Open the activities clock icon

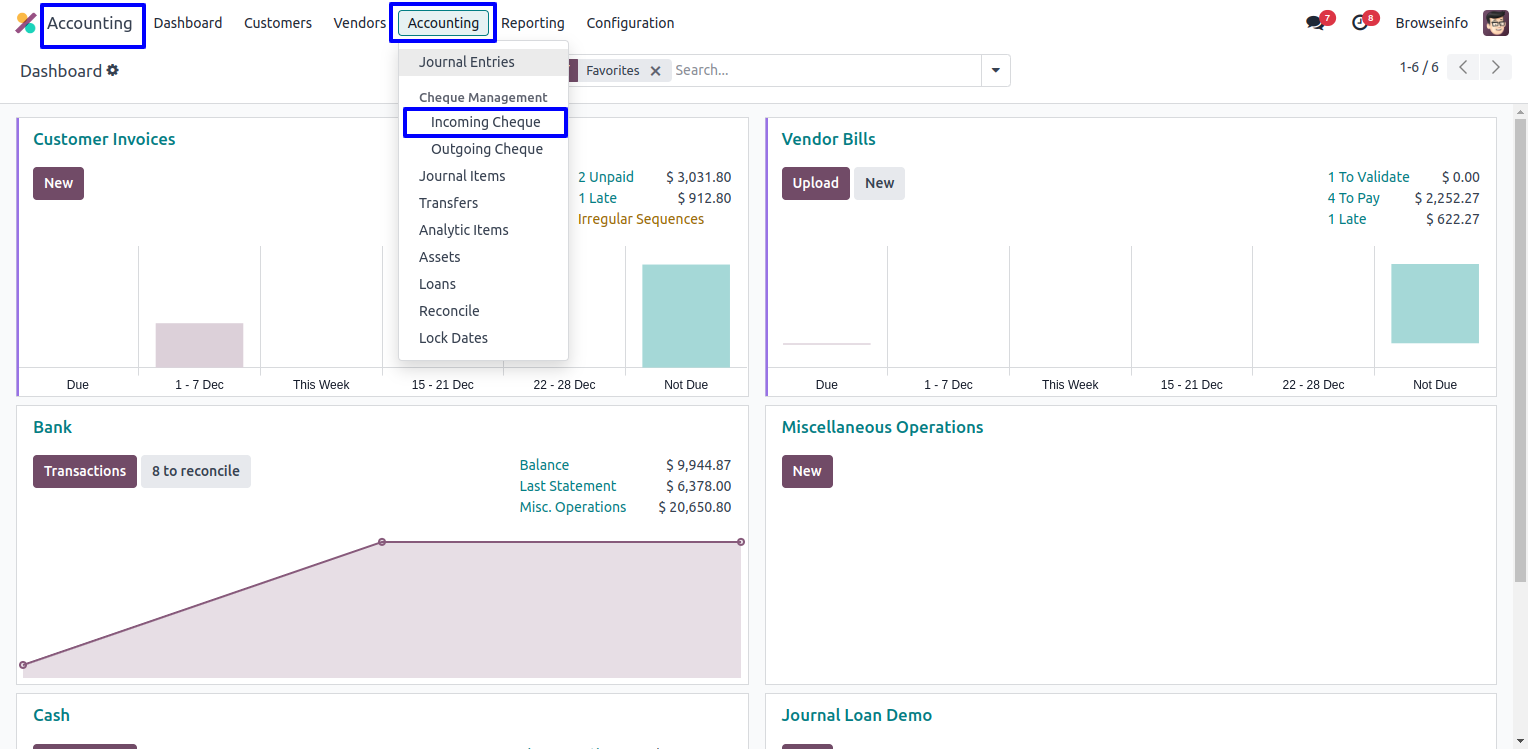click(x=1359, y=23)
